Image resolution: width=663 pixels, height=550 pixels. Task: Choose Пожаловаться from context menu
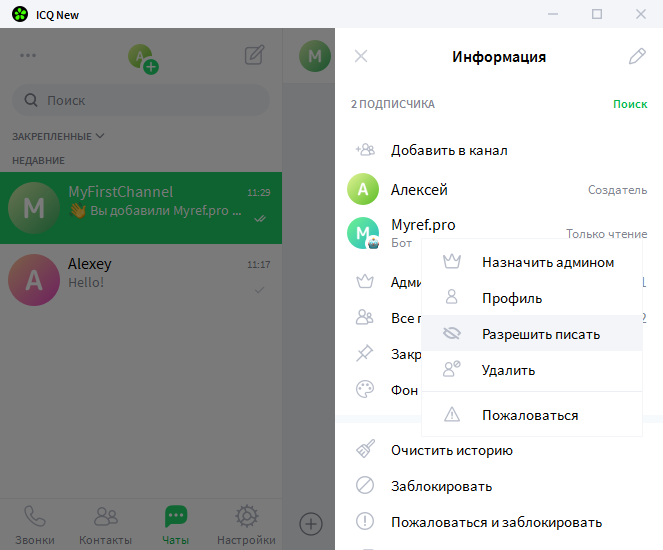(532, 415)
